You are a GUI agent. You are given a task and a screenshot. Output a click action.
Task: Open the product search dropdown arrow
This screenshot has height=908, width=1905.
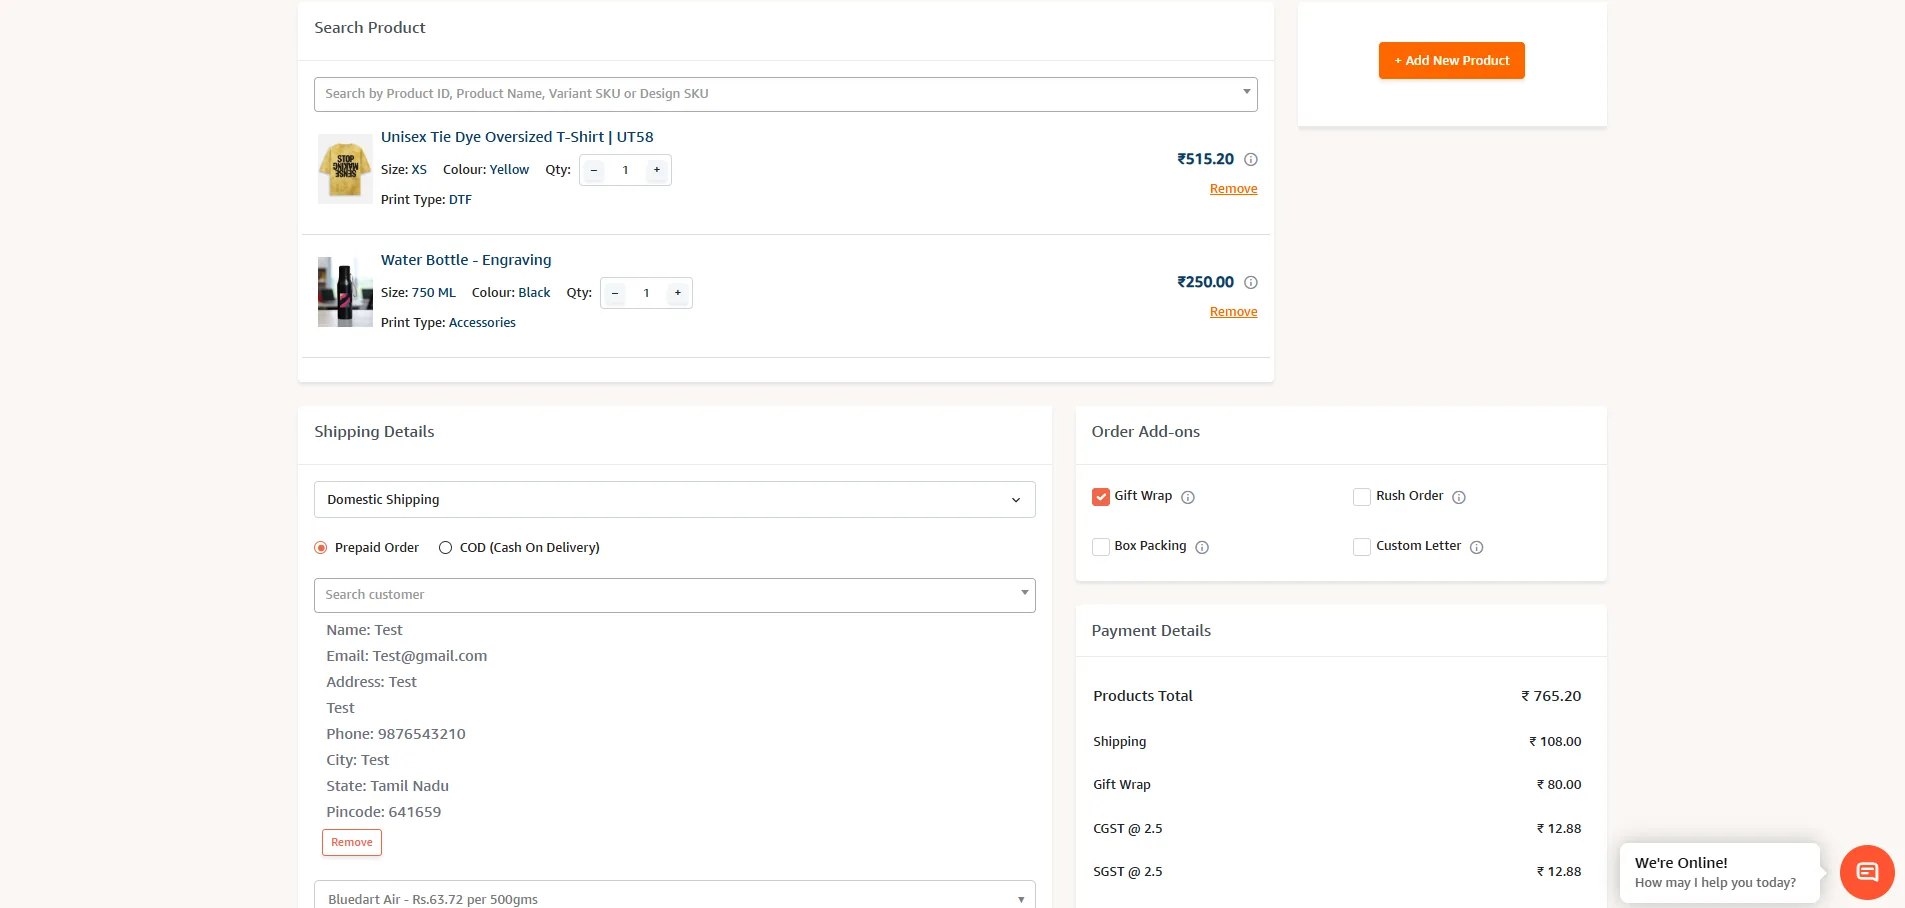pos(1246,92)
